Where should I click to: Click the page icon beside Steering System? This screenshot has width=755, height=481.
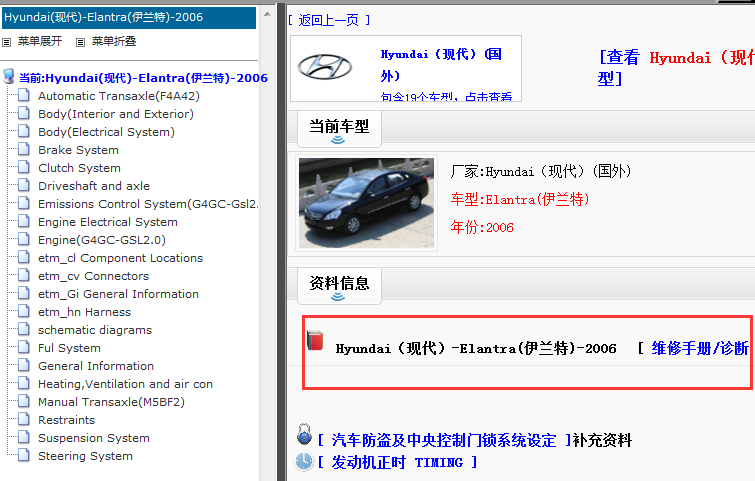click(25, 456)
